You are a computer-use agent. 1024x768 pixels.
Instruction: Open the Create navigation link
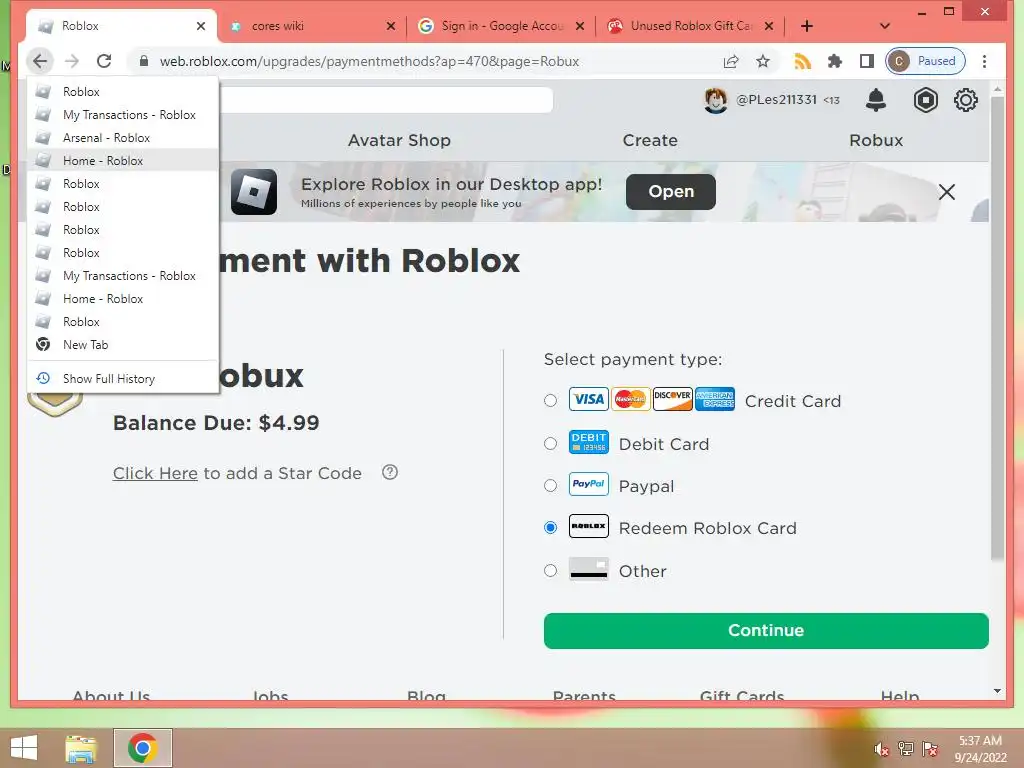point(650,140)
